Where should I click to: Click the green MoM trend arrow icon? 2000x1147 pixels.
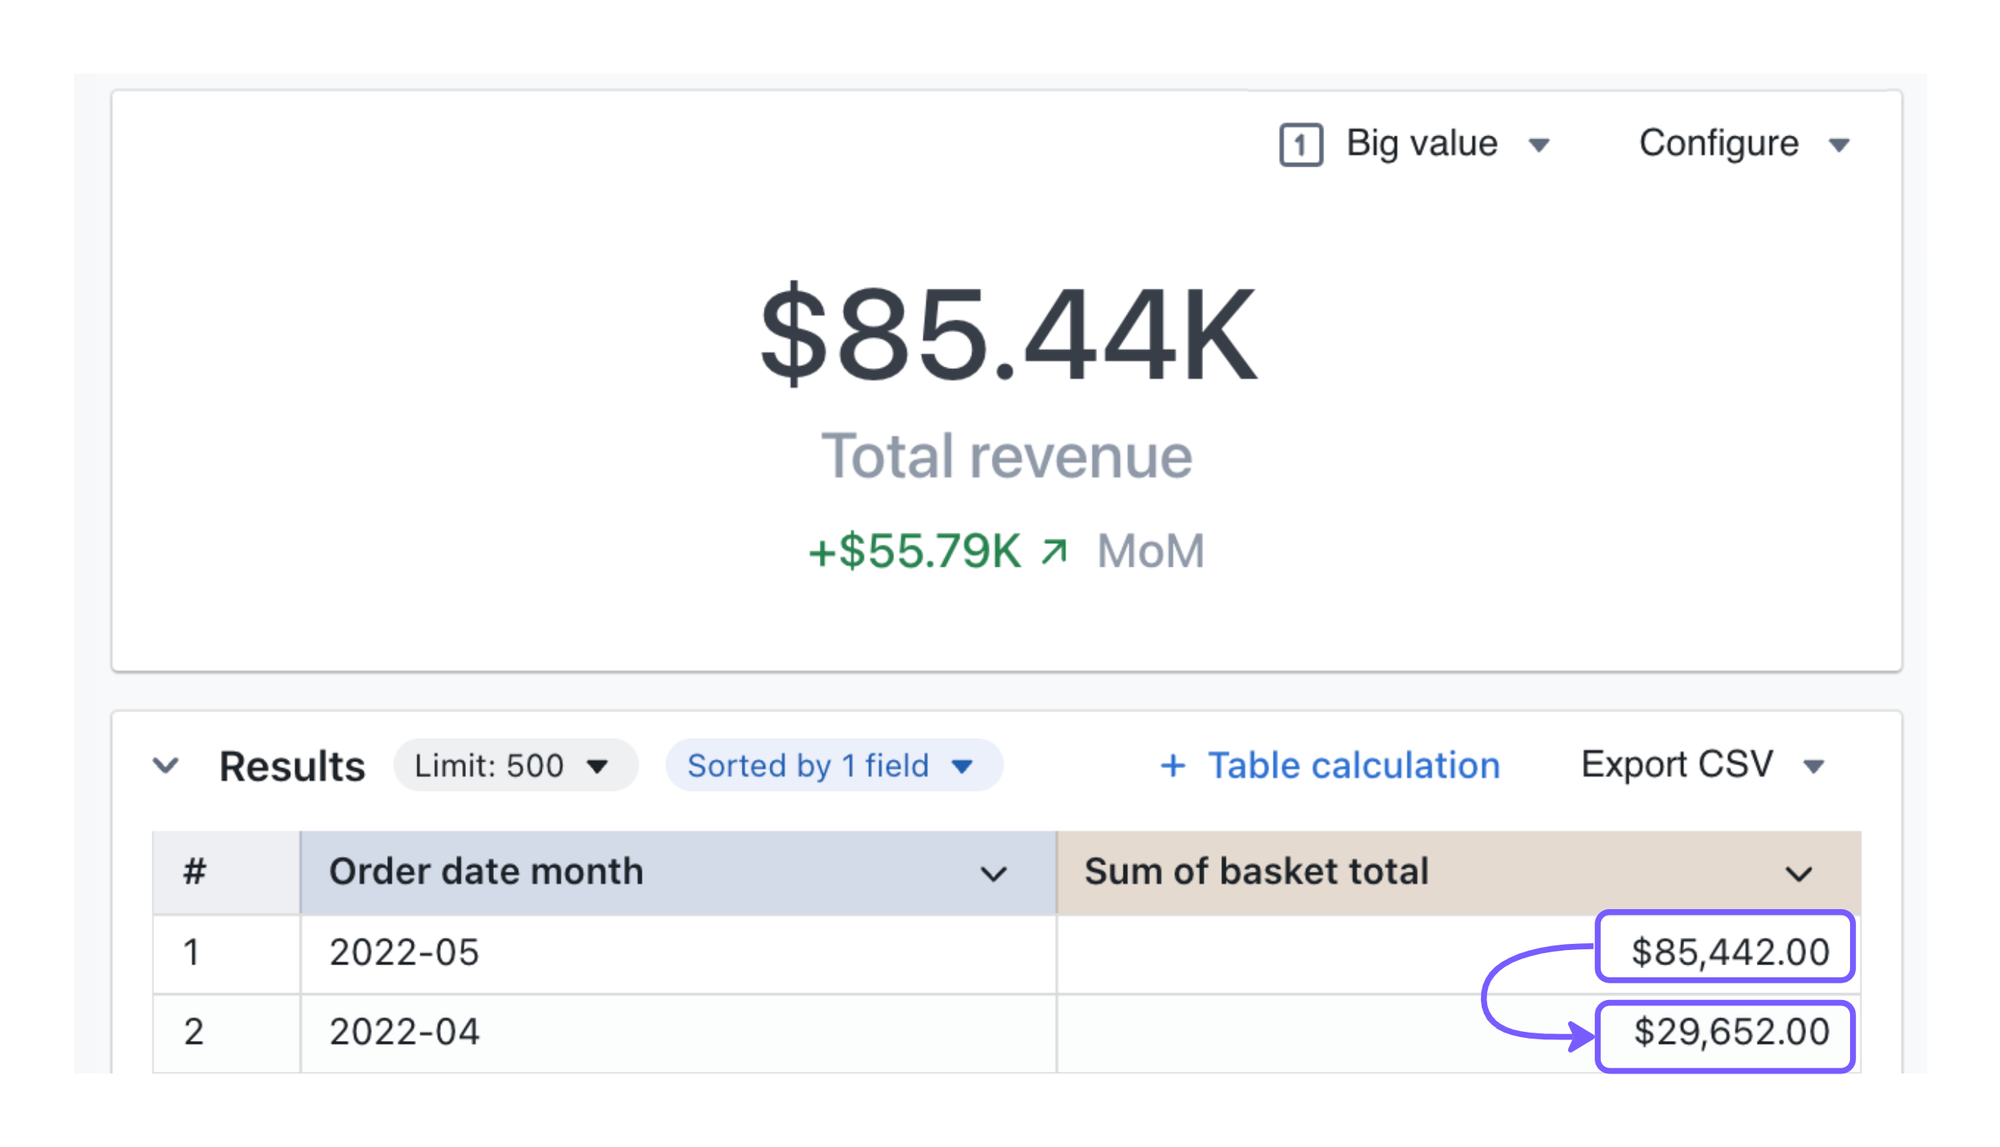tap(1055, 551)
